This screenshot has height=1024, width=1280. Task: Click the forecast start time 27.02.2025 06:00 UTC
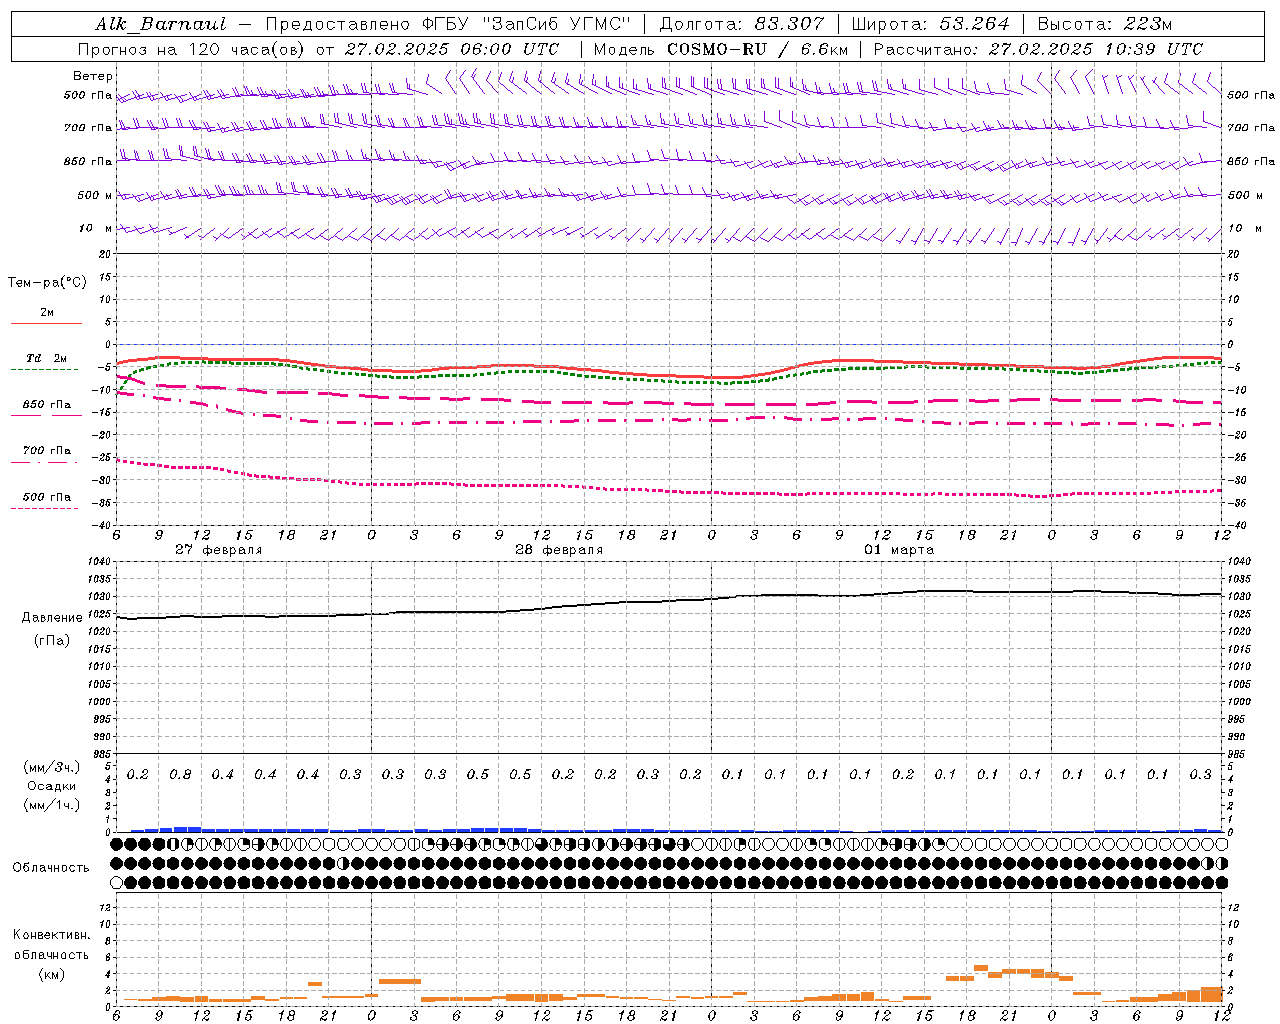[x=452, y=49]
